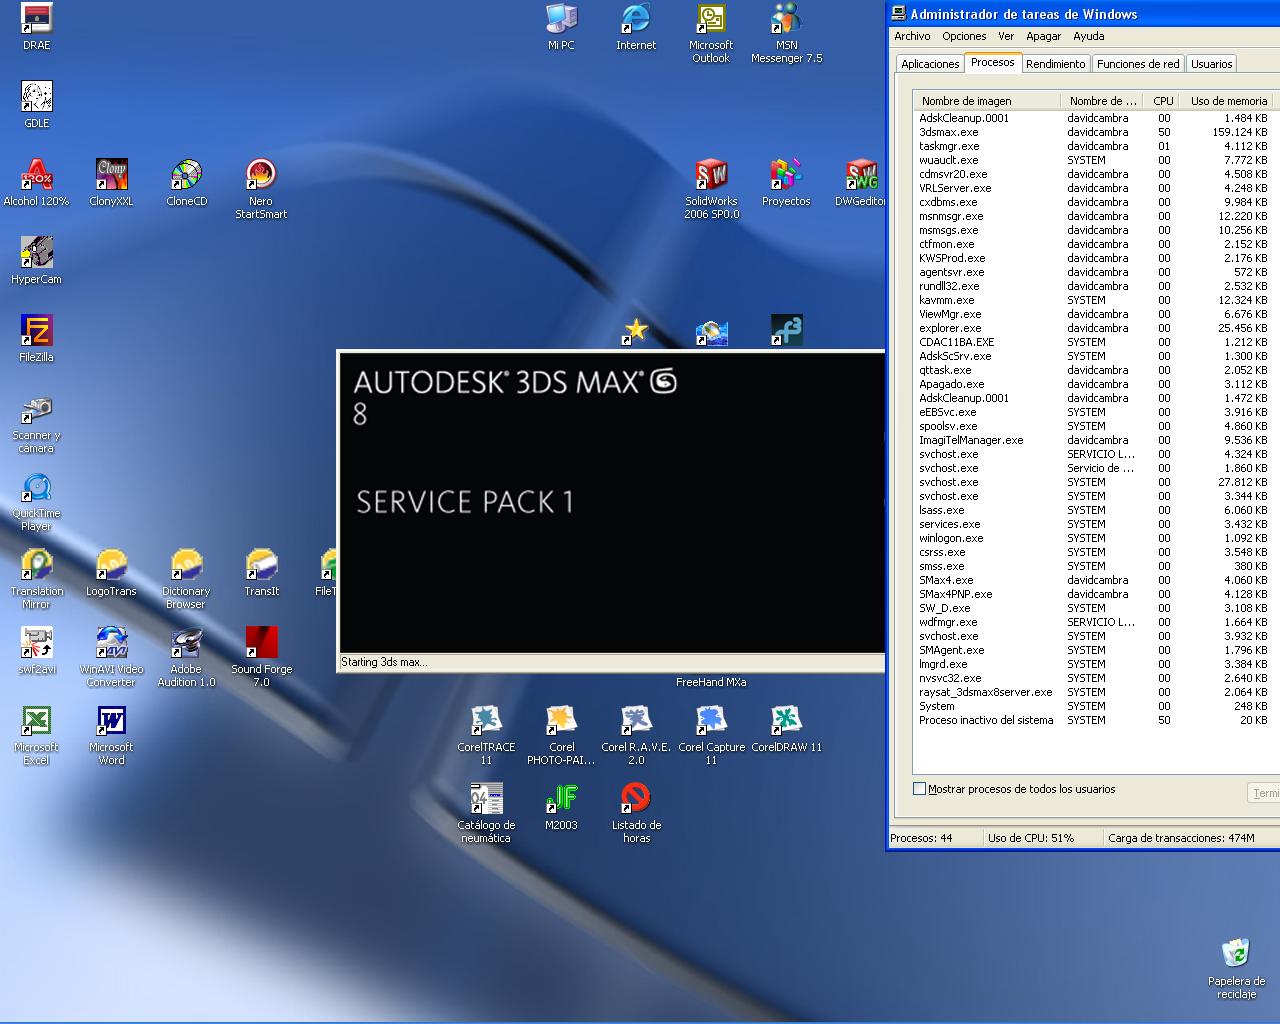
Task: Select the raysat_3dsmax8server.exe process row
Action: point(1094,692)
